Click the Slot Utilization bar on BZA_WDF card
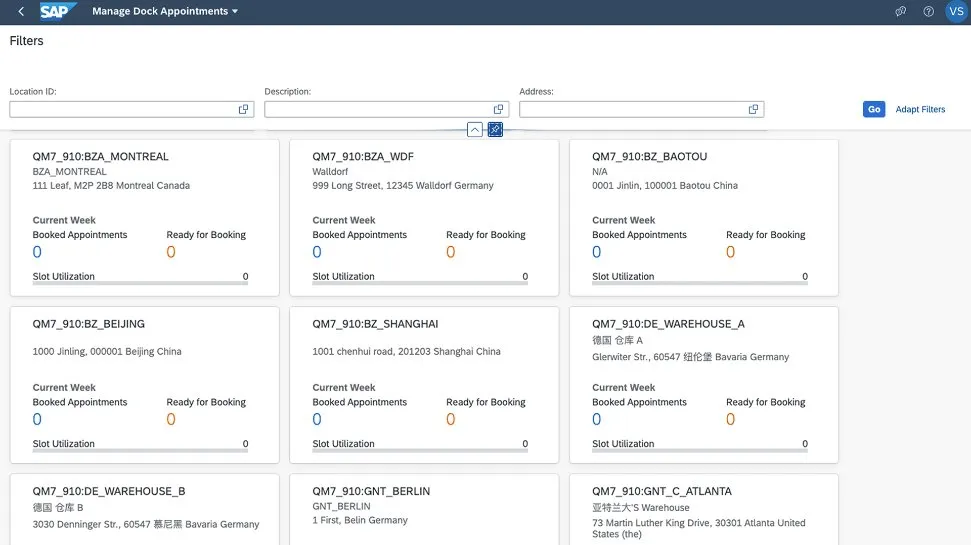 [x=420, y=284]
